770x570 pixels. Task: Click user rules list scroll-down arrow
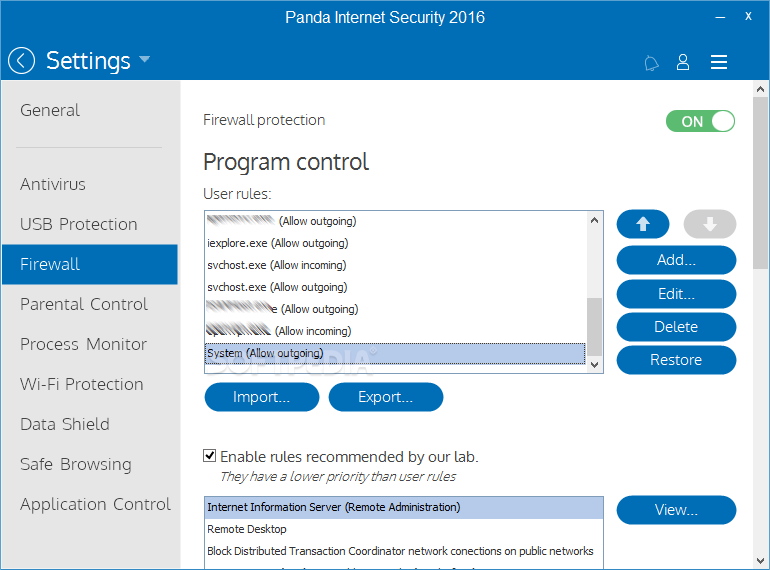tap(594, 364)
